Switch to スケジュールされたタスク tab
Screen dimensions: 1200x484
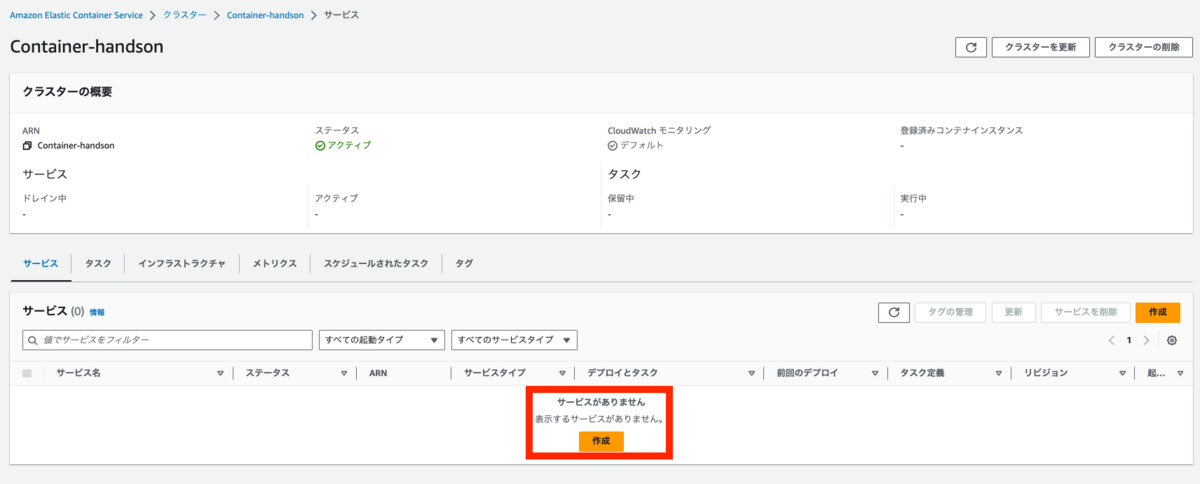click(x=376, y=263)
